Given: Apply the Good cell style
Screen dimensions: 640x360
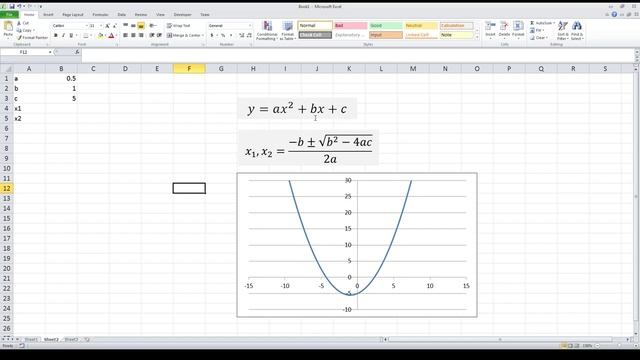Looking at the screenshot, I should 386,26.
